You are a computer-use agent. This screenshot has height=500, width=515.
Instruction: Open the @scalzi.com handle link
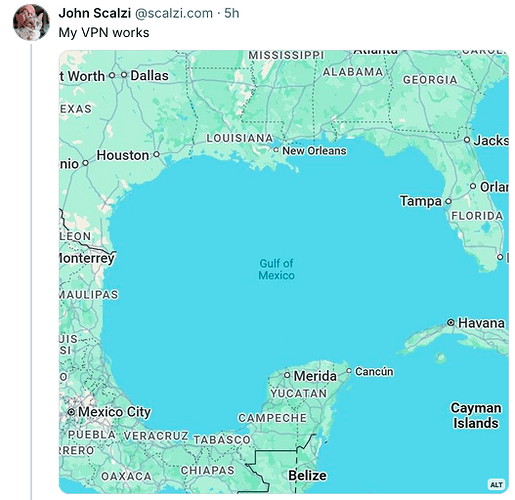click(x=174, y=13)
